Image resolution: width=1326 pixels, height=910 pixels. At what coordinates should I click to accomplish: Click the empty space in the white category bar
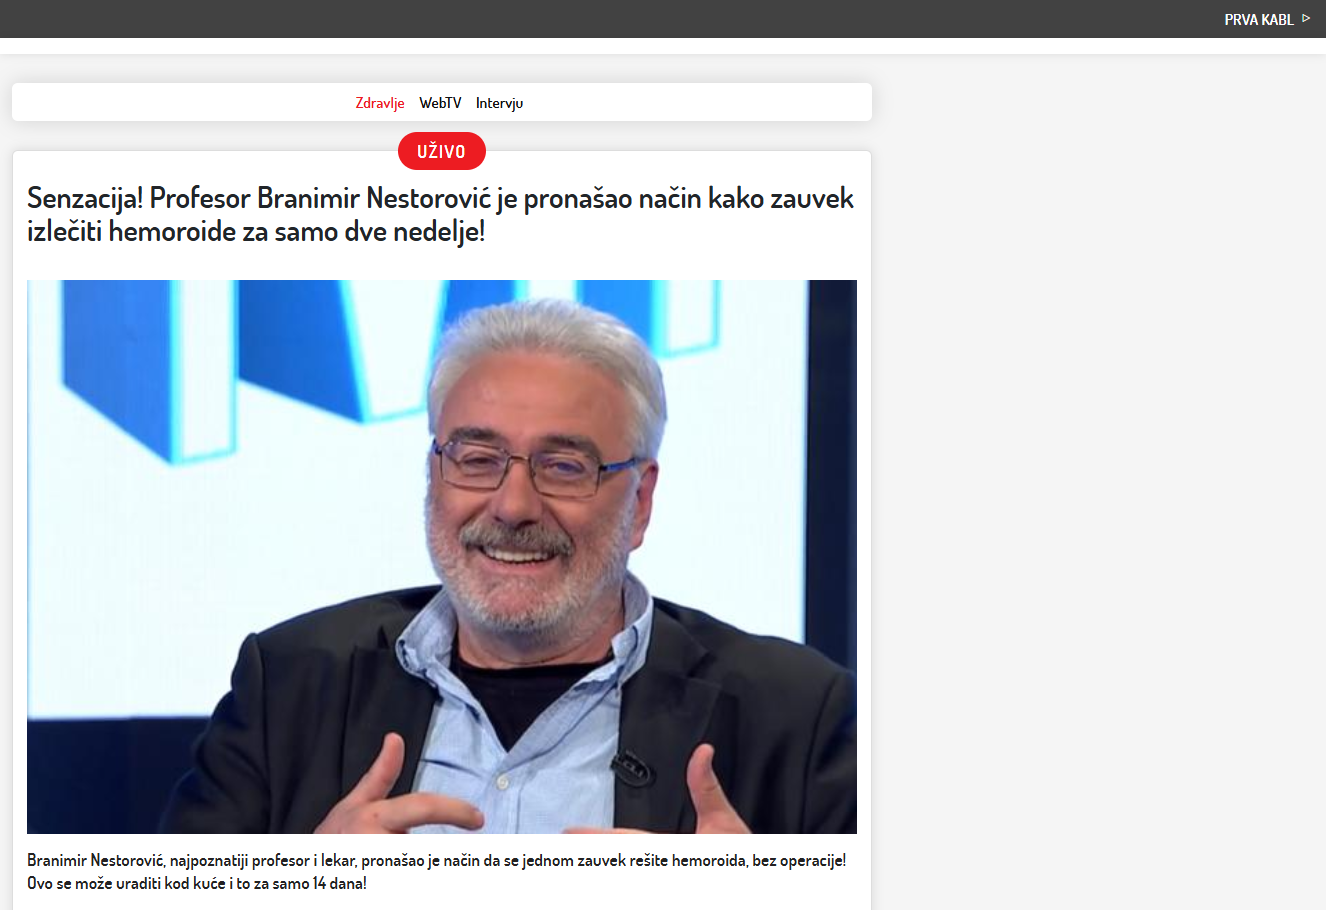coord(700,103)
